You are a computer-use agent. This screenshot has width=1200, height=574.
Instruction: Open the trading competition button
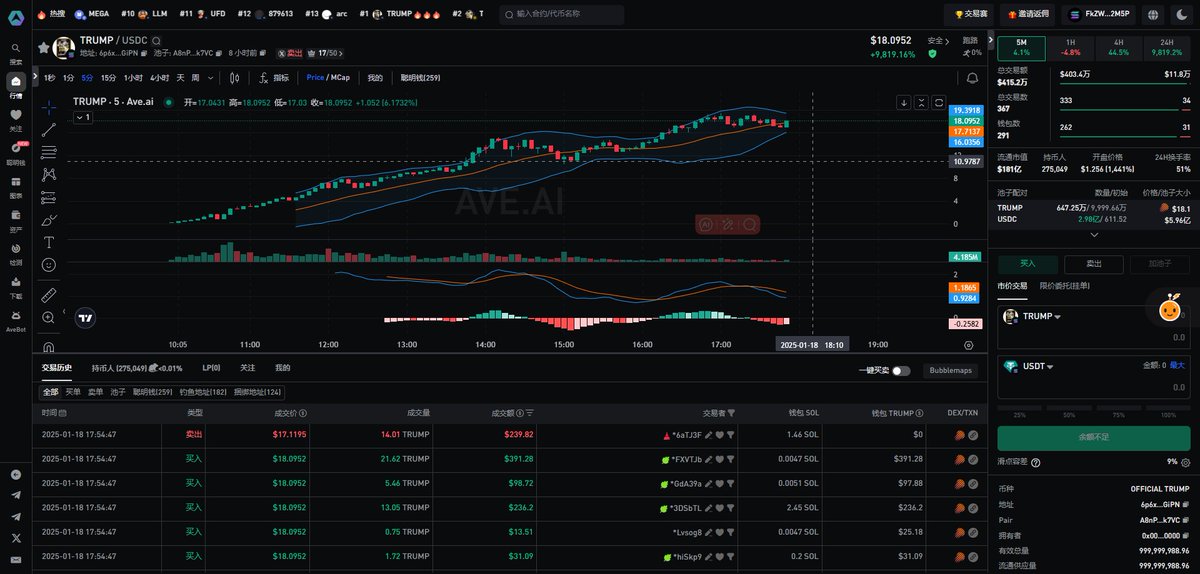coord(969,15)
